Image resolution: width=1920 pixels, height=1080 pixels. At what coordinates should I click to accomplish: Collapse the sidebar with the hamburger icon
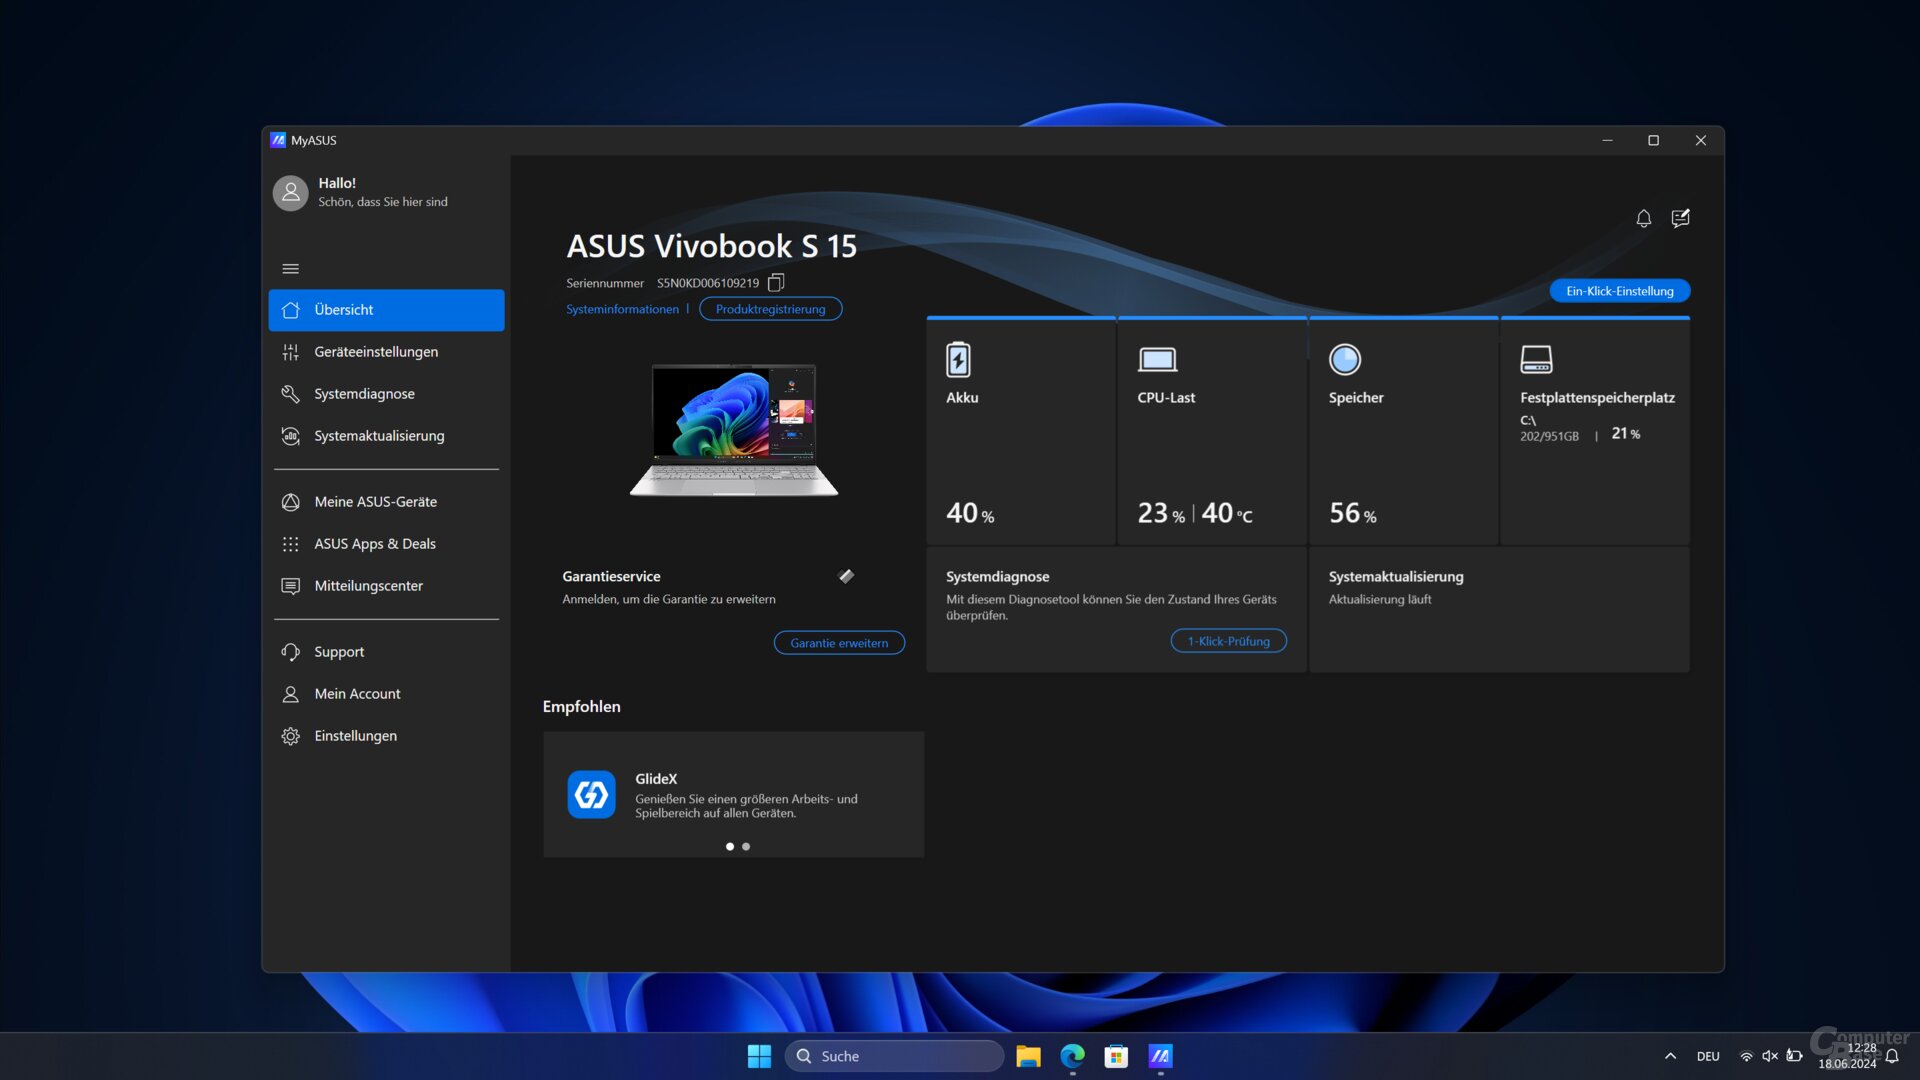291,269
